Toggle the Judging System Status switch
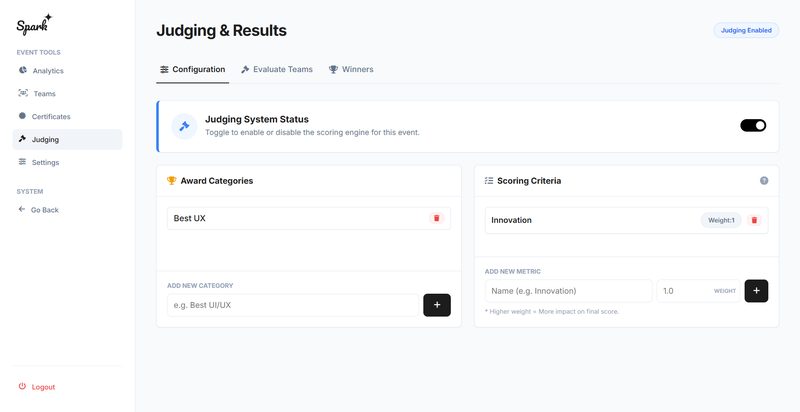 (x=753, y=126)
